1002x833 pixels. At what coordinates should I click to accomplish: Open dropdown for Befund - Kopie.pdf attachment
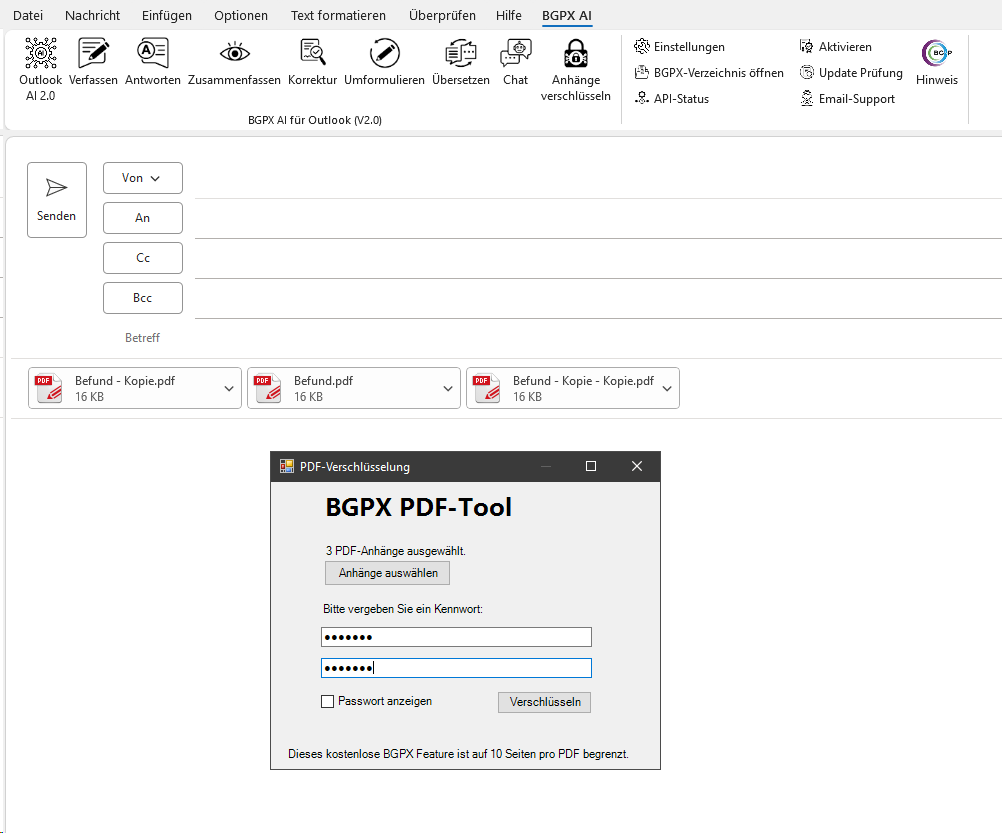pyautogui.click(x=229, y=389)
